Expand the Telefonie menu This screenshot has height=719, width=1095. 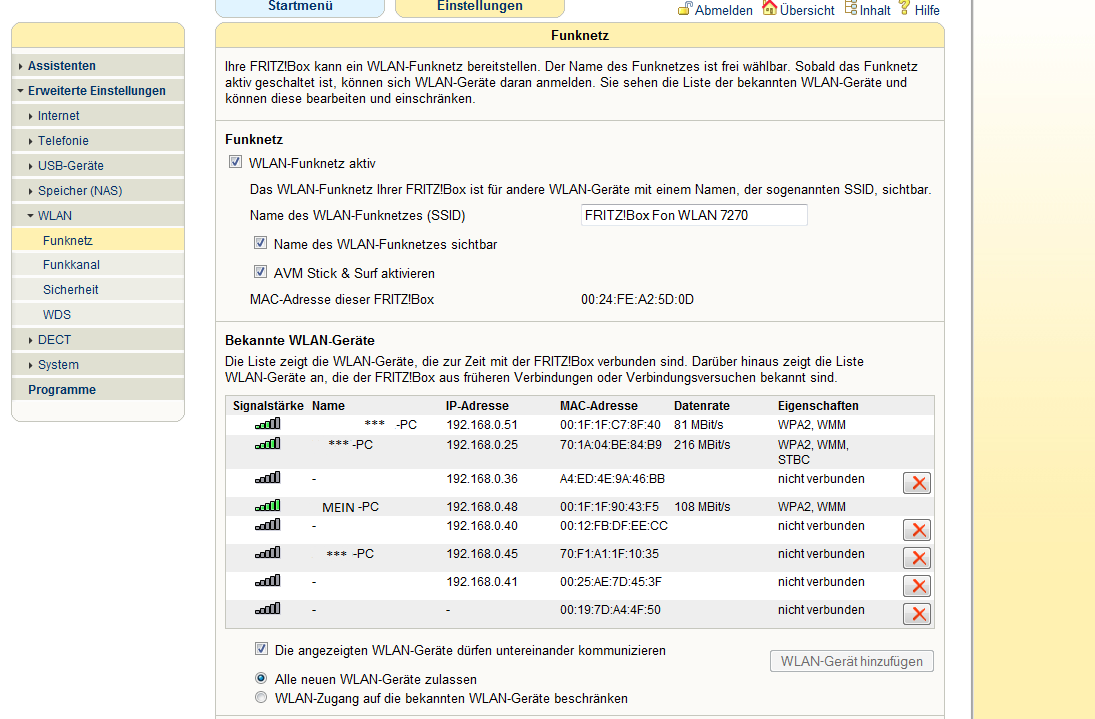pos(98,141)
